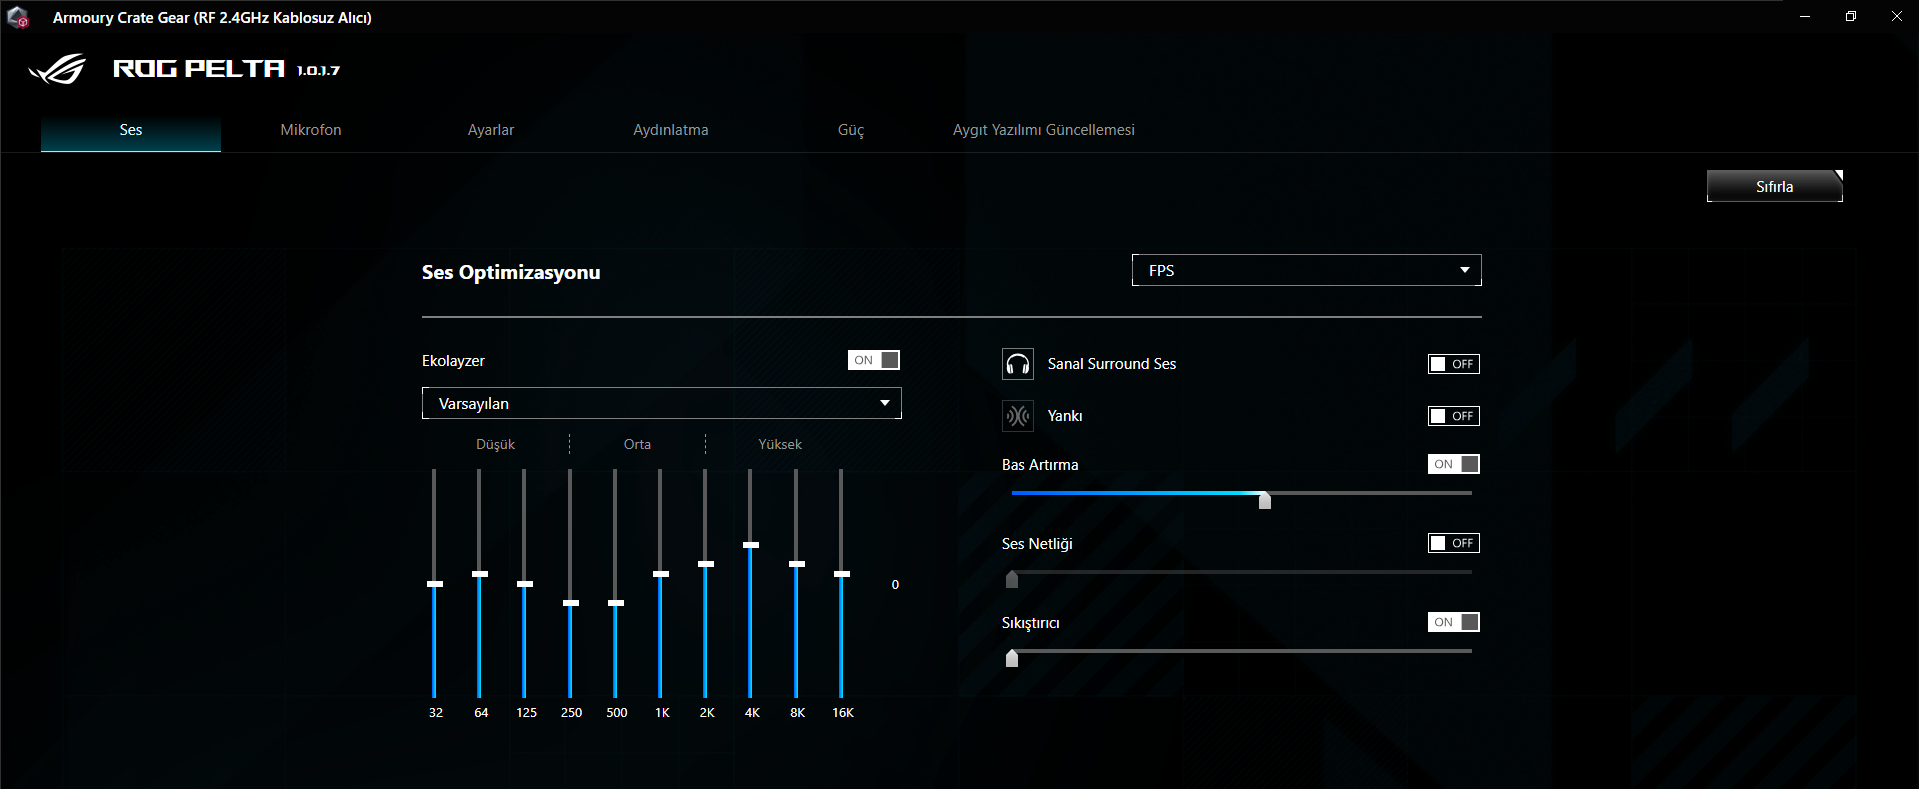Turn off the Ekolayzer switch
The height and width of the screenshot is (789, 1919).
(x=874, y=360)
